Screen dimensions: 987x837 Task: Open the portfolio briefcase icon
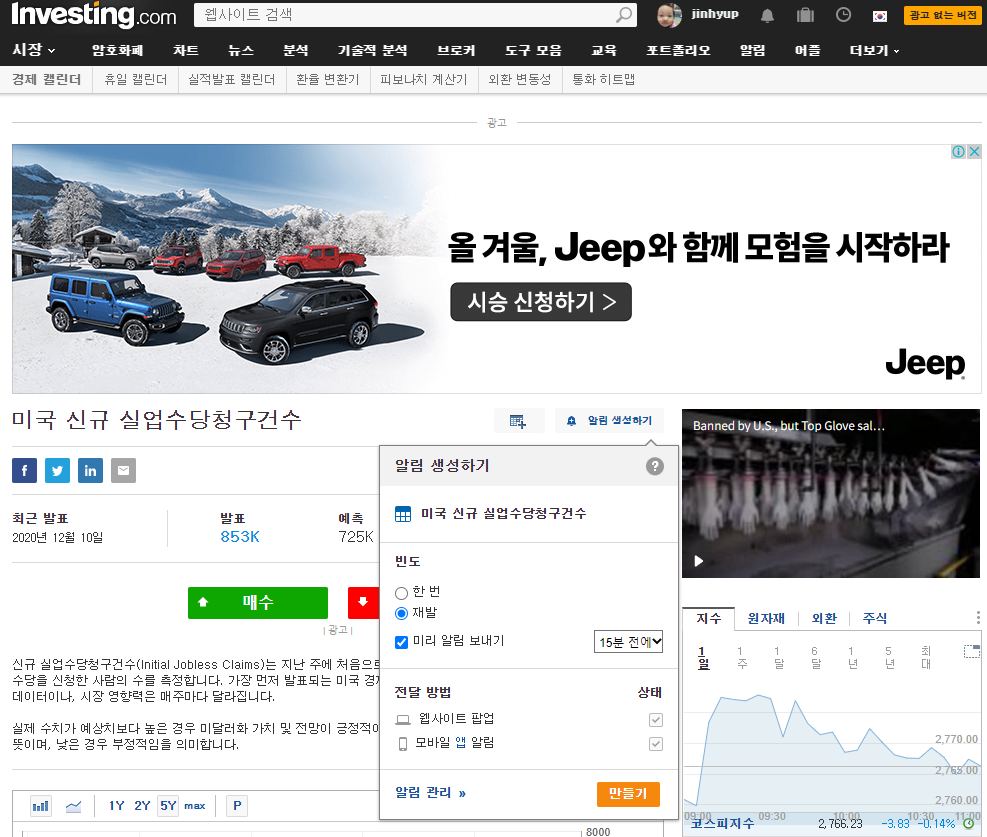[x=805, y=15]
